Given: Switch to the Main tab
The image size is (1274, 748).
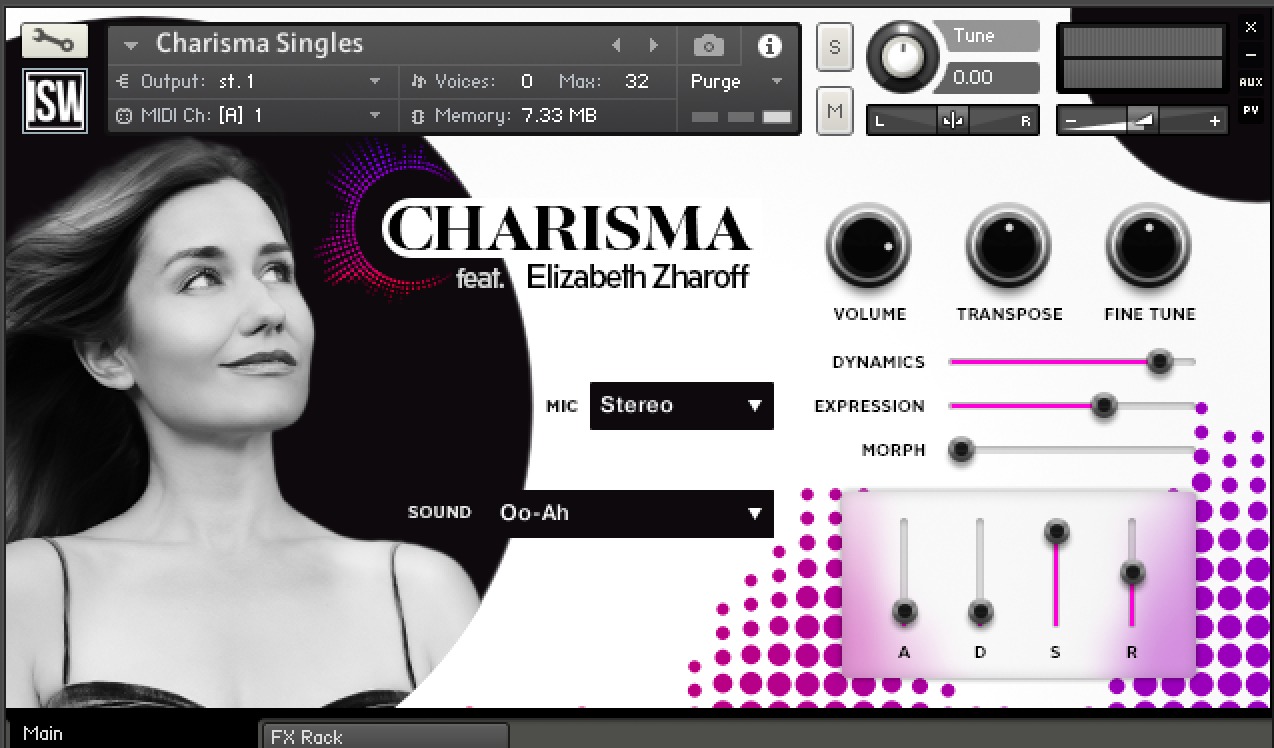Looking at the screenshot, I should pyautogui.click(x=43, y=733).
